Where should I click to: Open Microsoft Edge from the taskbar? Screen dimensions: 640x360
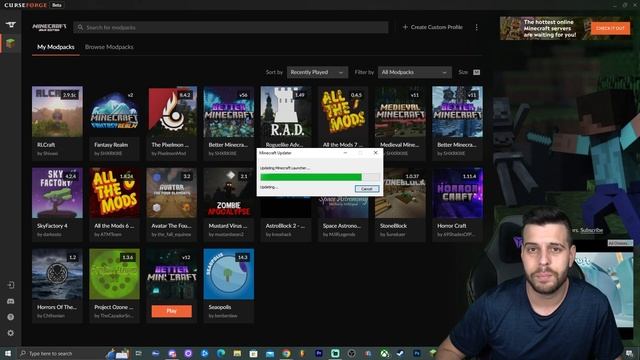coord(221,353)
